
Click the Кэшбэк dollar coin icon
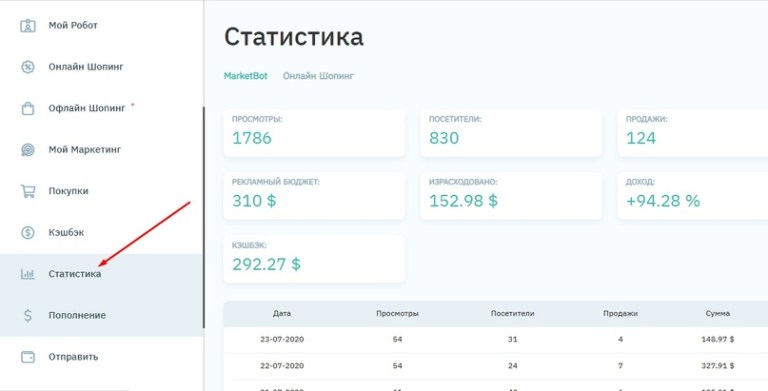(x=27, y=232)
